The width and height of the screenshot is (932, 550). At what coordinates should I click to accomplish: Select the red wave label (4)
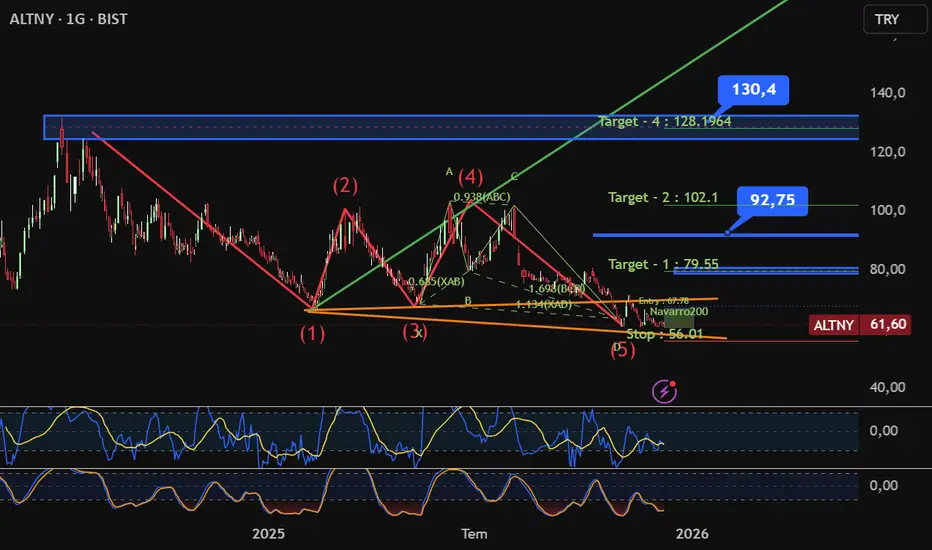[x=470, y=177]
